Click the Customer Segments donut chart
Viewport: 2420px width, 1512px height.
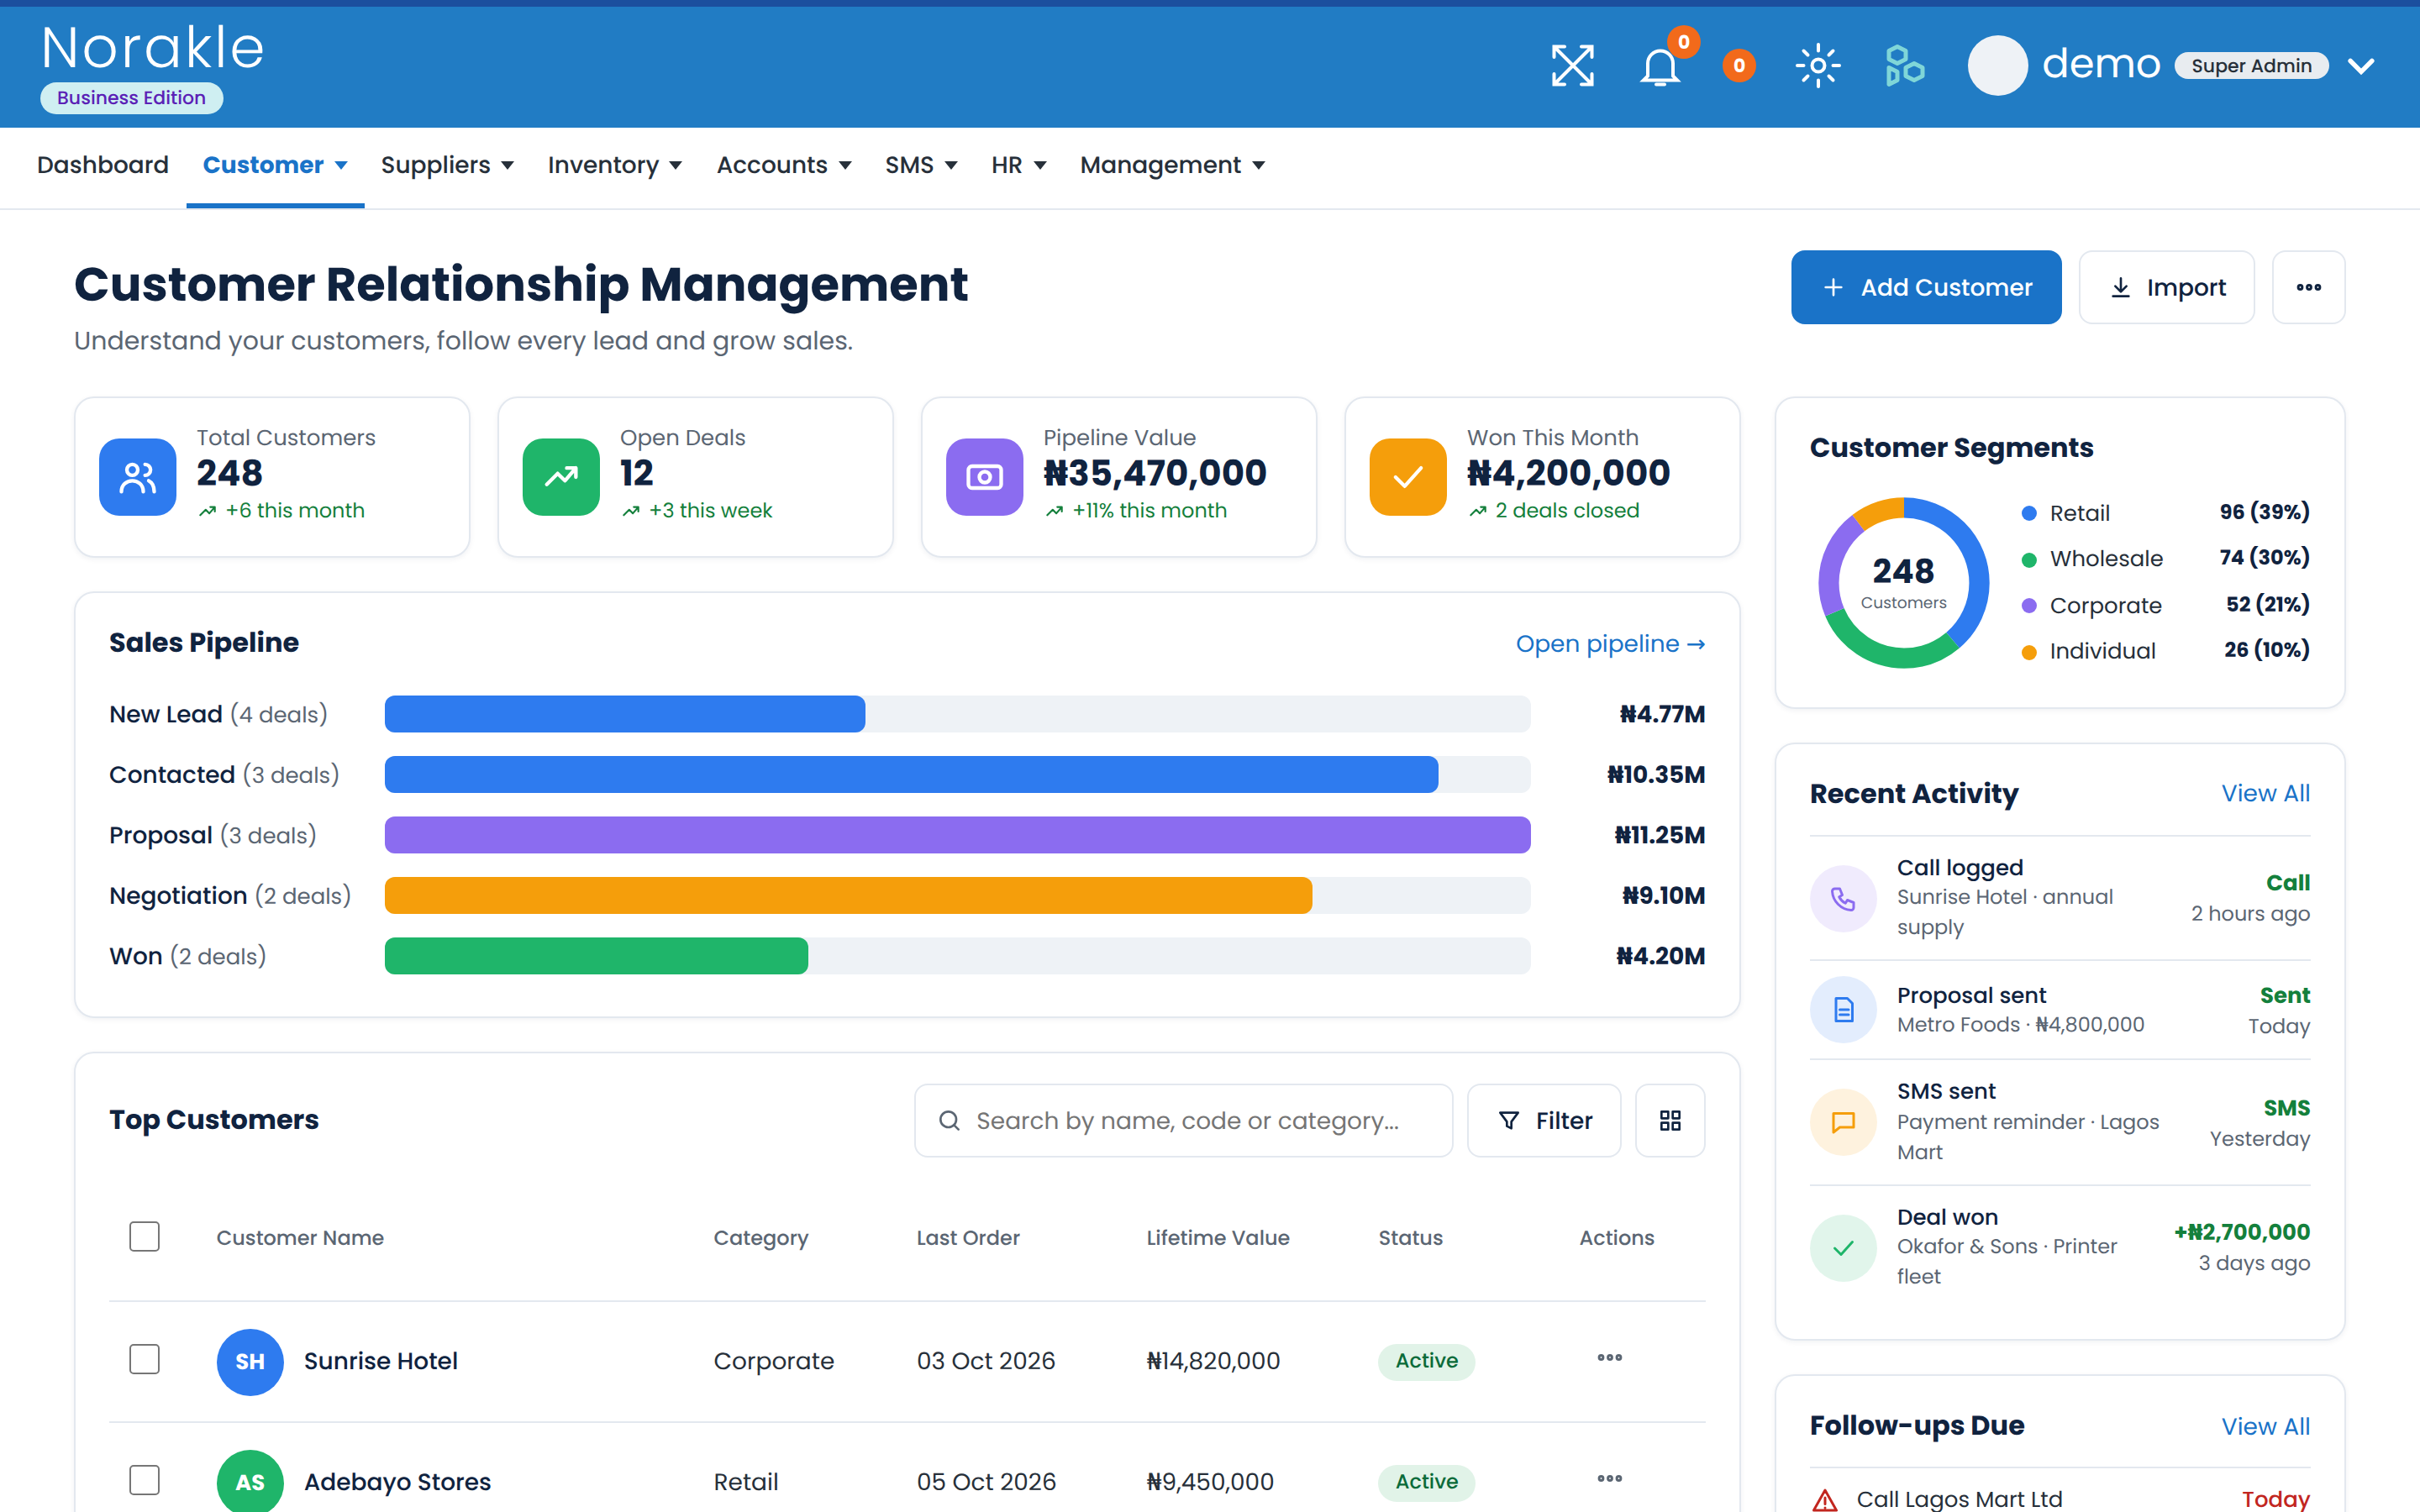click(1903, 583)
